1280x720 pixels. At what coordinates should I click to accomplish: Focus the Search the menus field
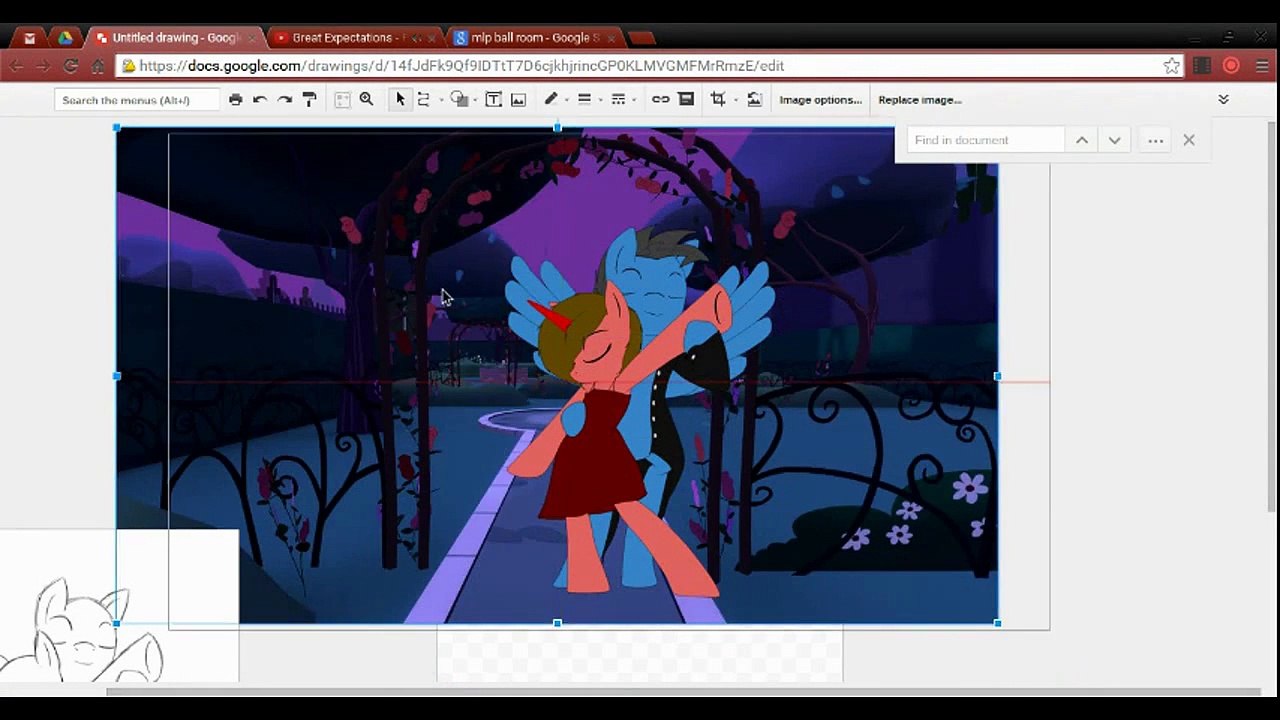(x=137, y=100)
